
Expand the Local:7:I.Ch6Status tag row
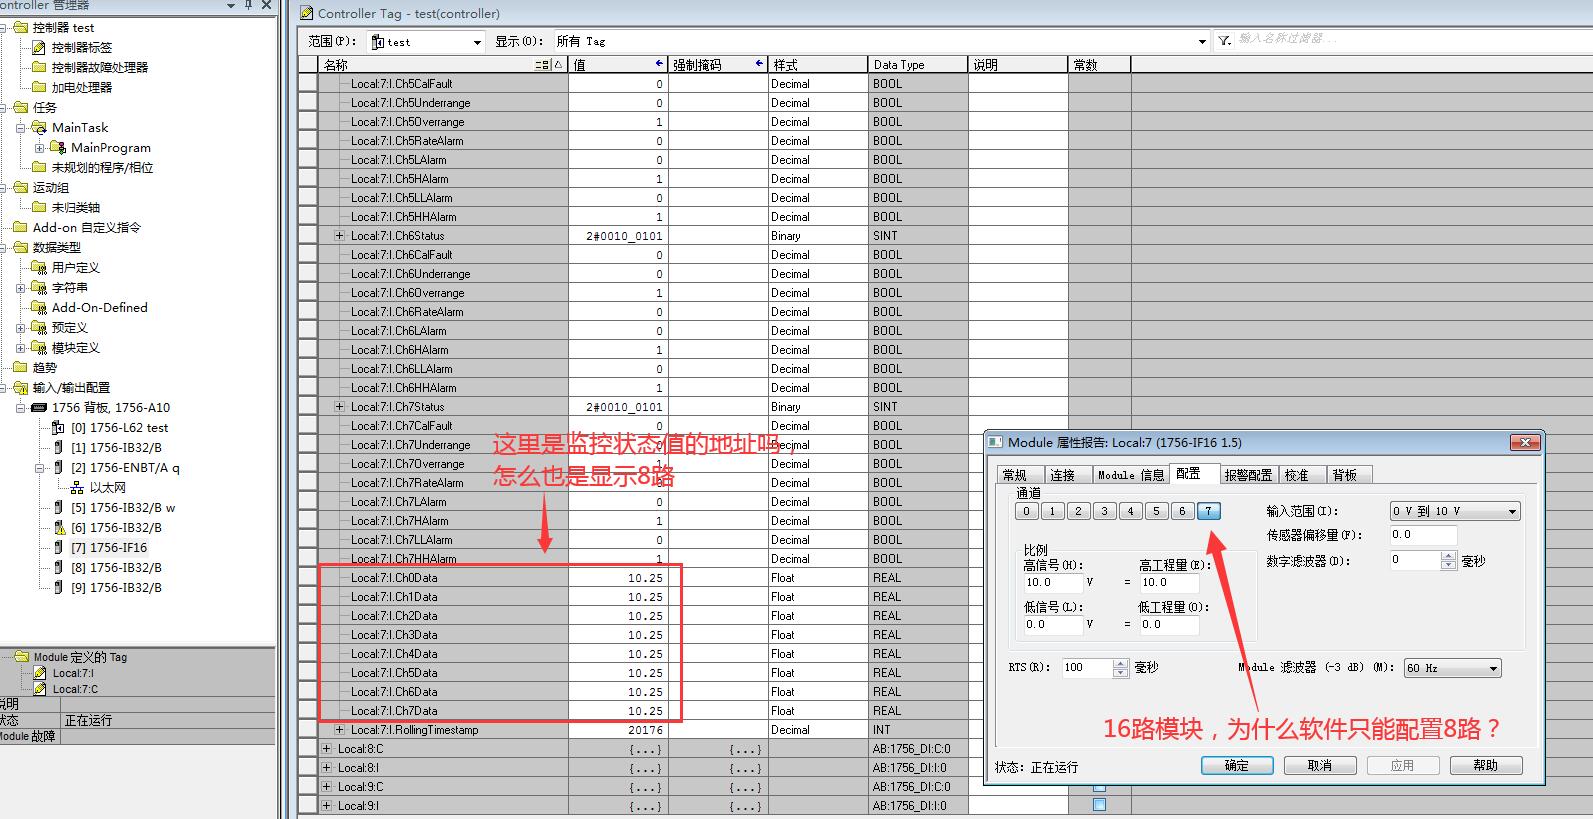pos(339,236)
